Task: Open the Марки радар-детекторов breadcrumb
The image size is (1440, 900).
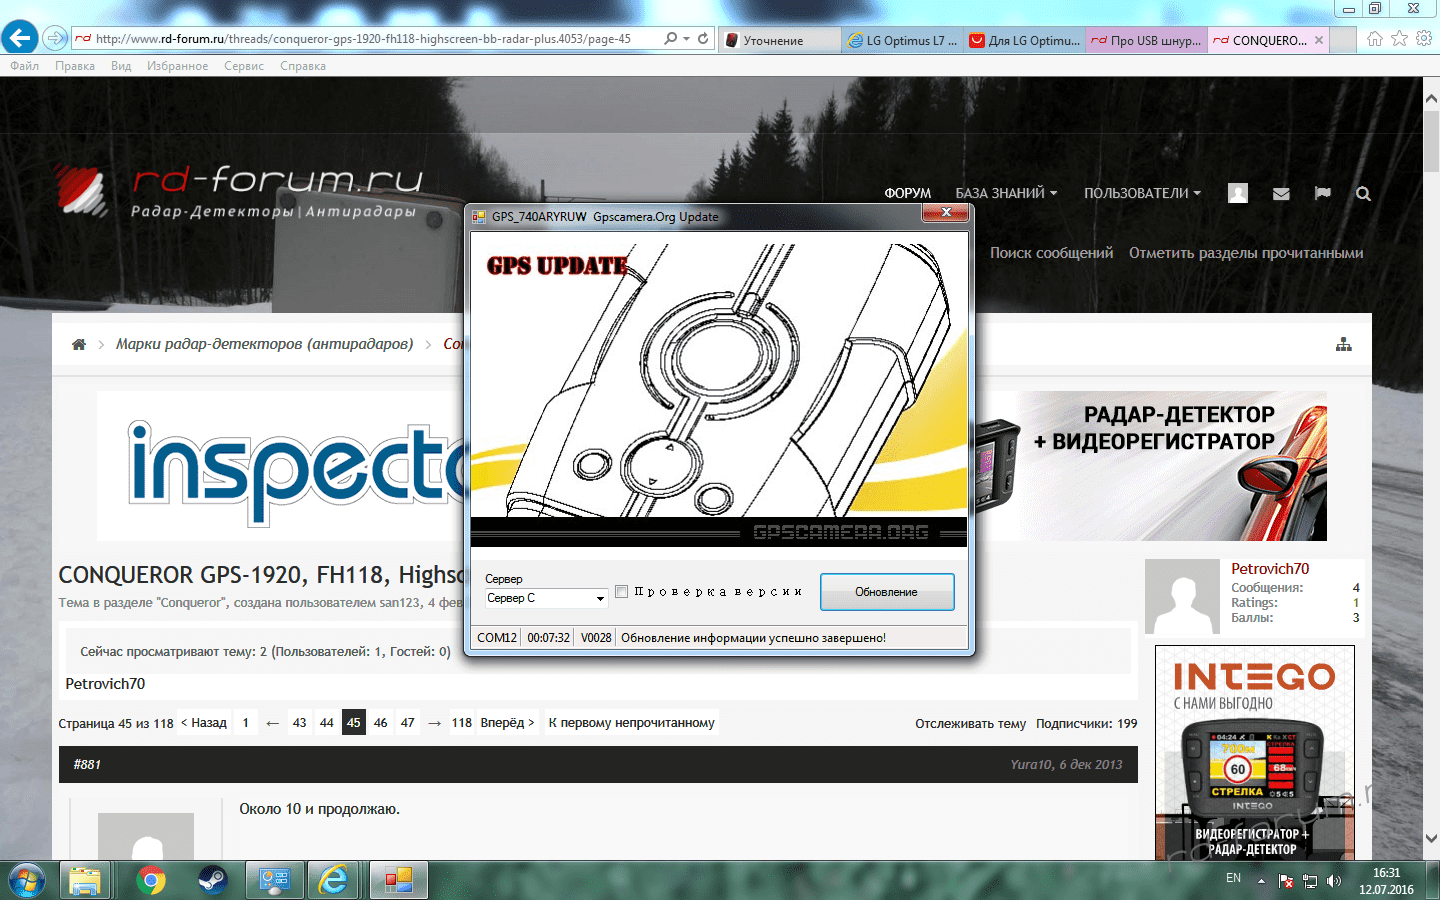Action: click(264, 344)
